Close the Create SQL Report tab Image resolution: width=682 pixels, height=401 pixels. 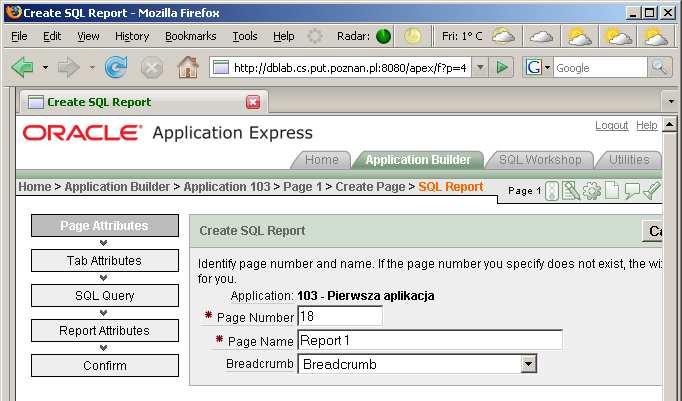coord(253,102)
